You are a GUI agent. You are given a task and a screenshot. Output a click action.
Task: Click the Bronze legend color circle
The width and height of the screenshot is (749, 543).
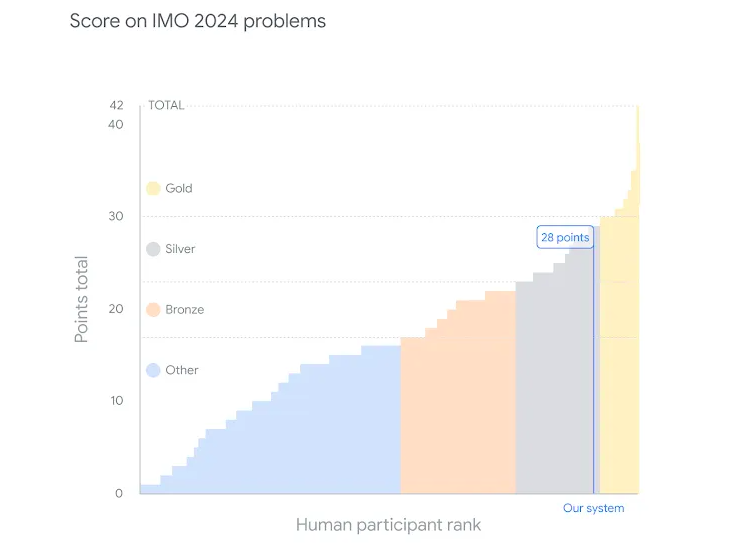pyautogui.click(x=153, y=309)
